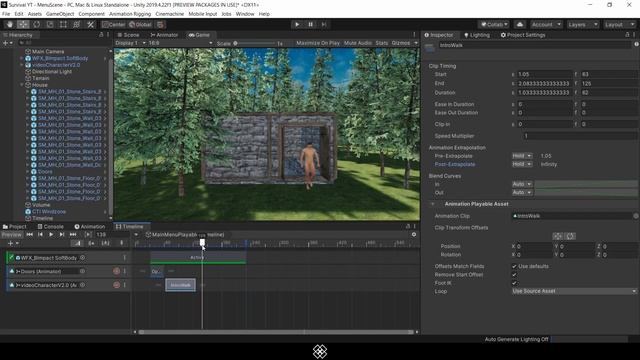The image size is (640, 360).
Task: Step forward one frame in editor
Action: (x=324, y=24)
